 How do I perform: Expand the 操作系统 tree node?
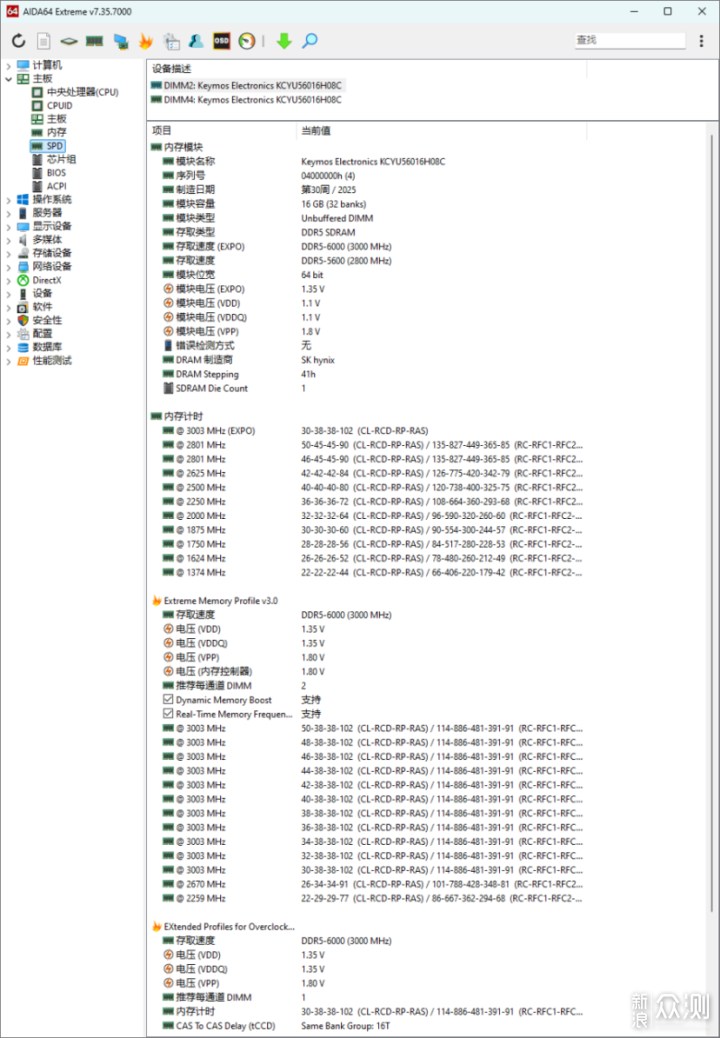tap(9, 200)
